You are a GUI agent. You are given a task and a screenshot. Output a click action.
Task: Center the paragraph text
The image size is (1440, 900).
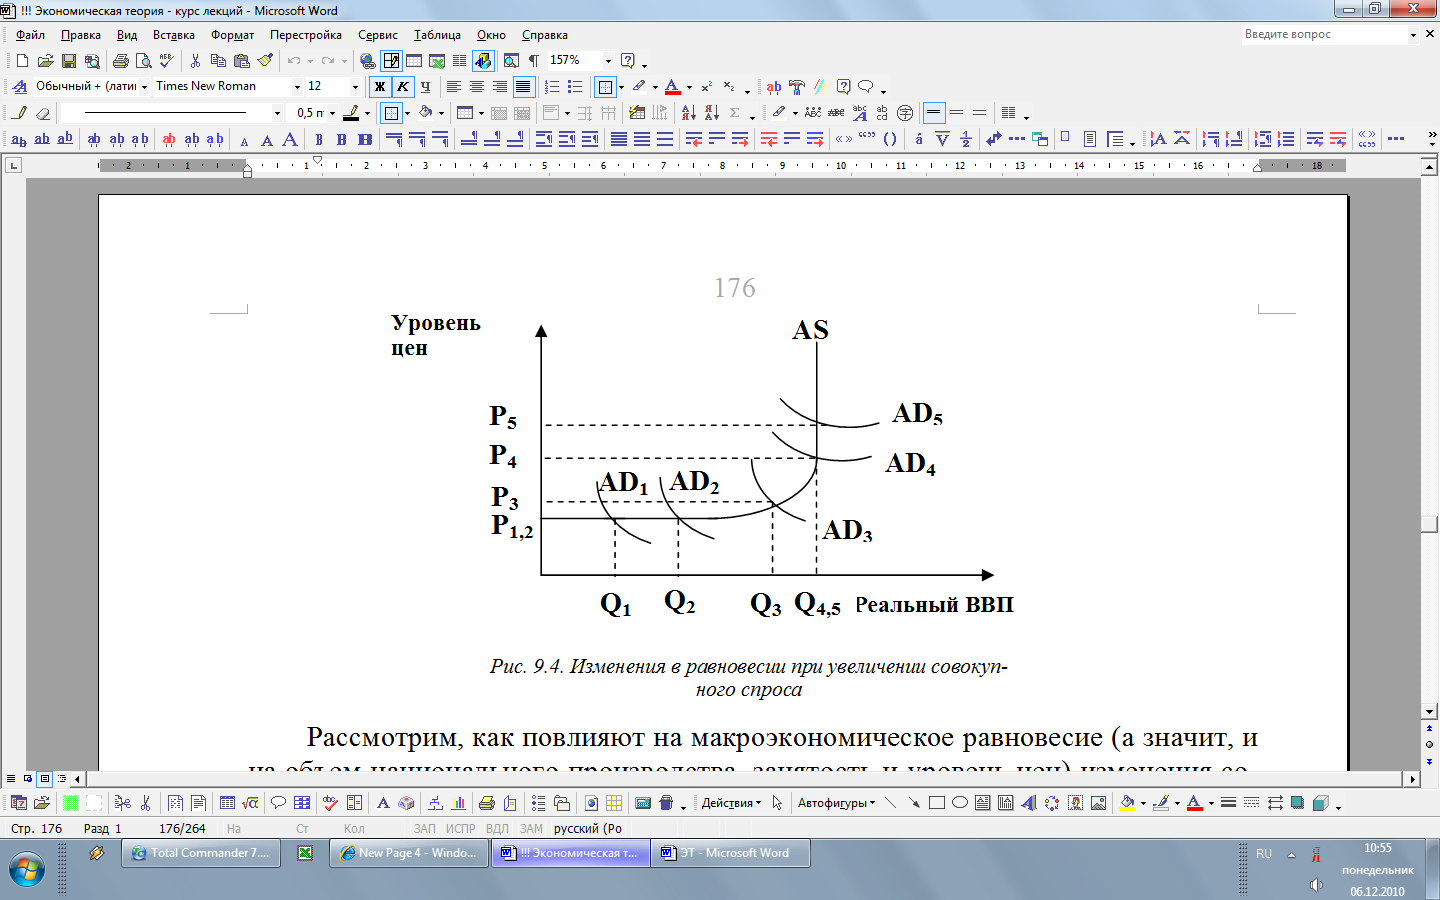pyautogui.click(x=477, y=87)
